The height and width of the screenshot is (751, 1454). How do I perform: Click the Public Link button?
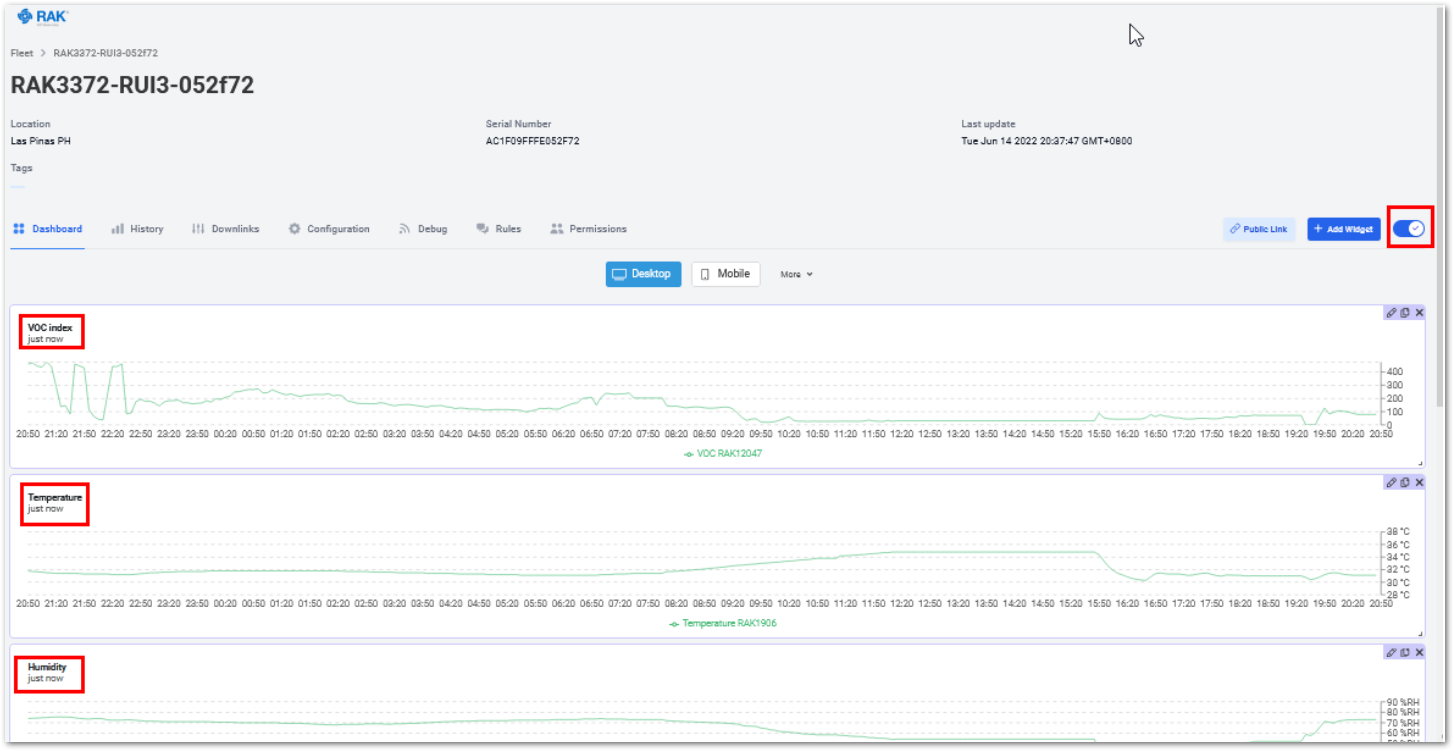click(x=1259, y=229)
